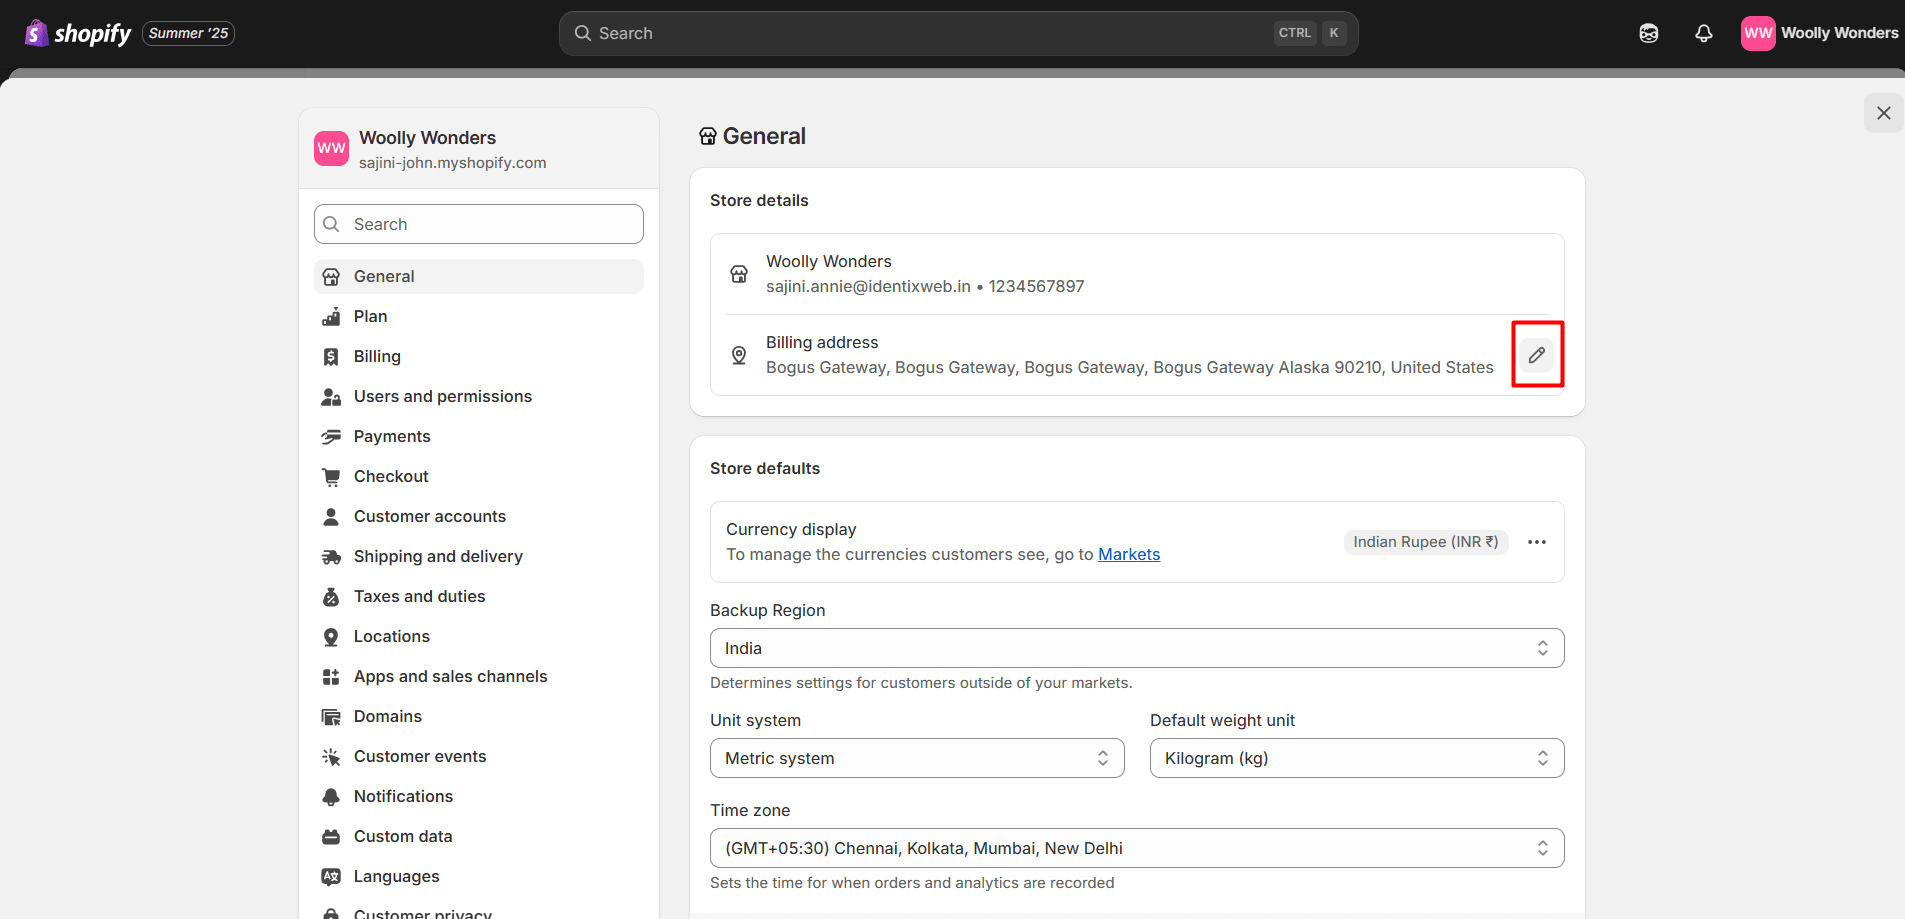Open Payments settings
Screen dimensions: 1905x919
(479, 436)
